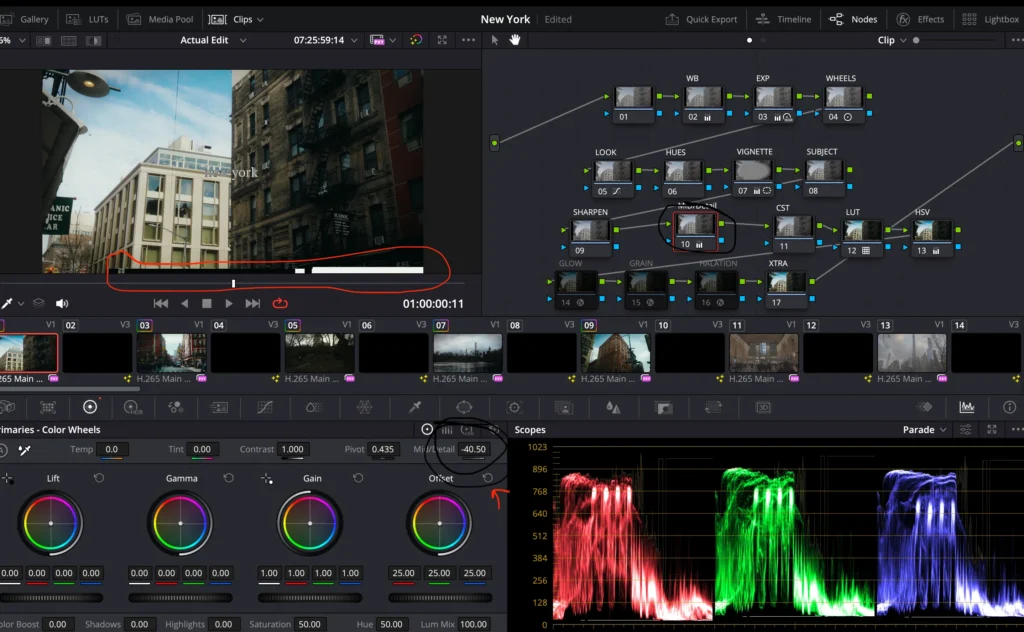Open the Actual Edit timeline dropdown
1024x632 pixels.
pyautogui.click(x=212, y=40)
